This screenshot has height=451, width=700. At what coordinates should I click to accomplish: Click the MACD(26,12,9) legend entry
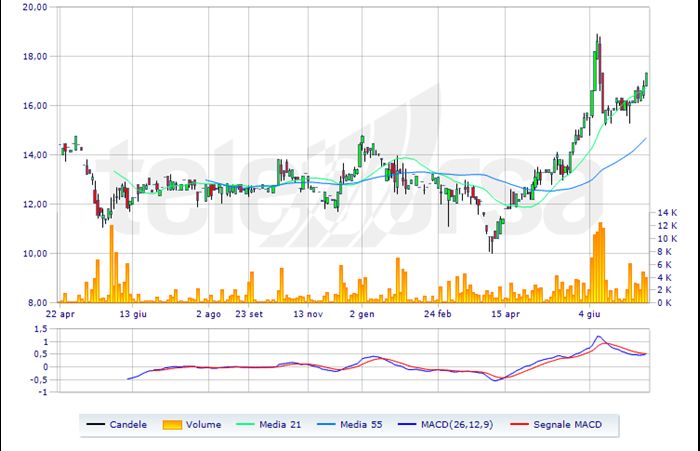tap(445, 424)
